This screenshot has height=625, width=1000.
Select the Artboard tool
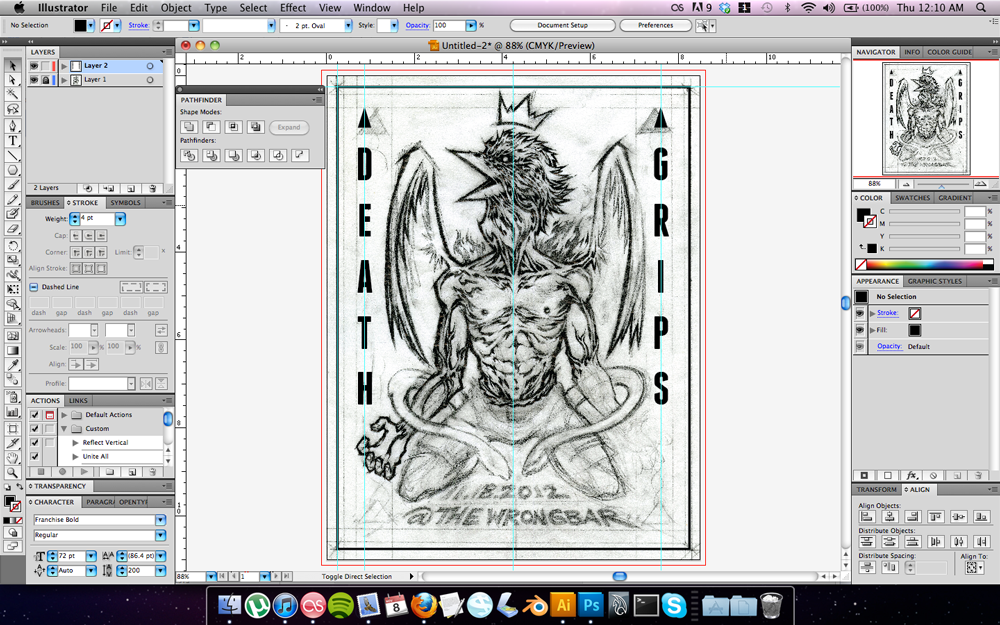(13, 428)
